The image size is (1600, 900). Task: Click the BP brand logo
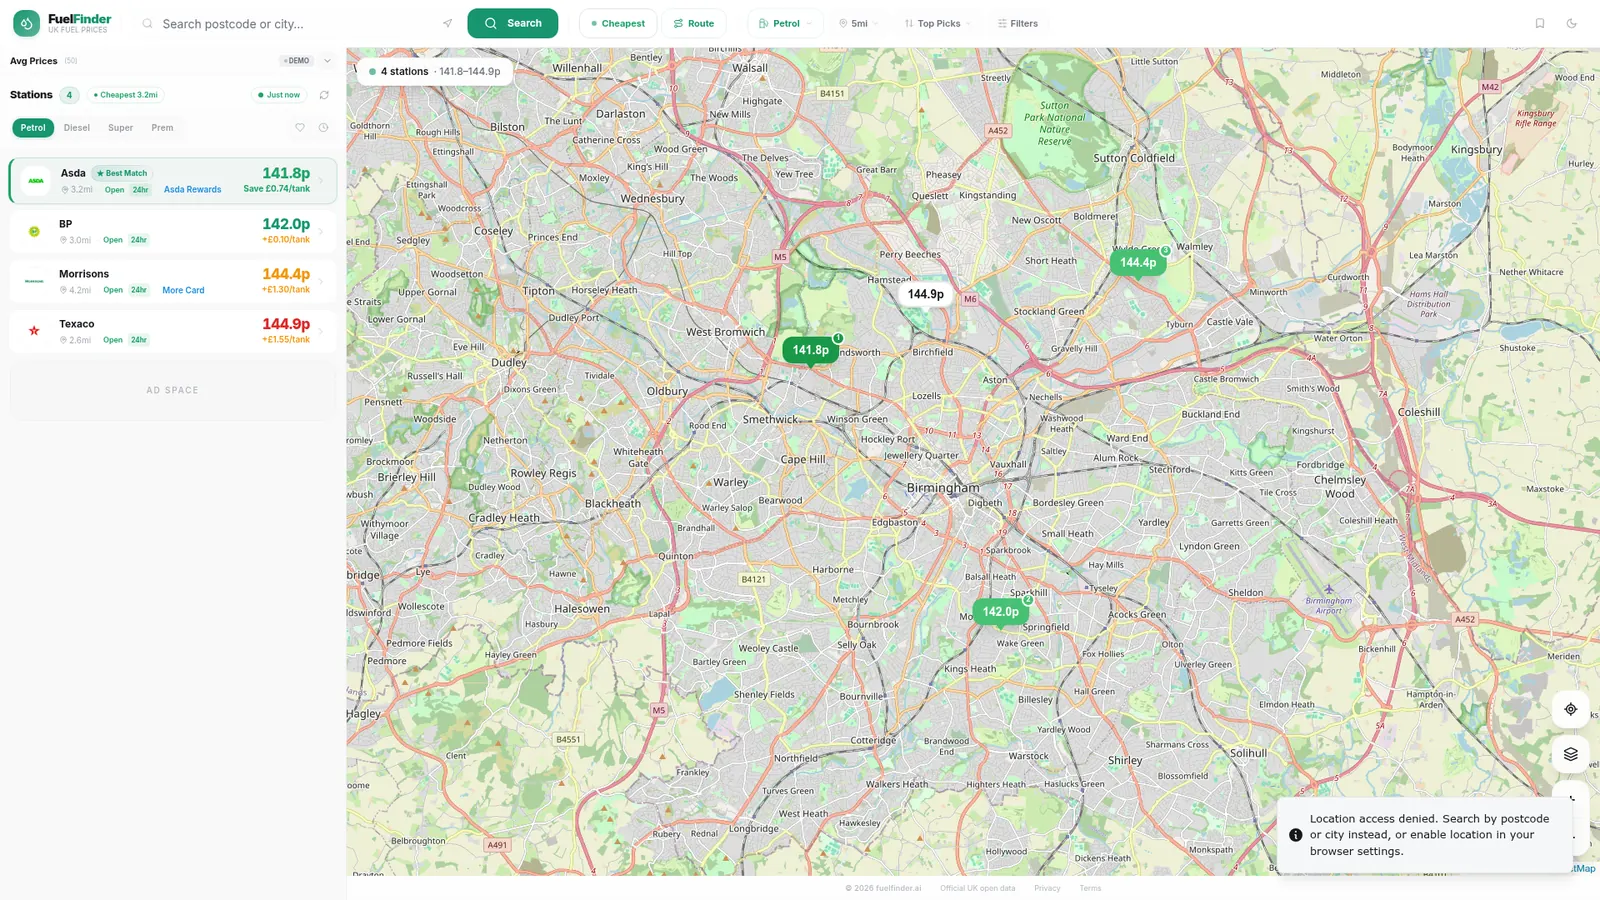34,231
